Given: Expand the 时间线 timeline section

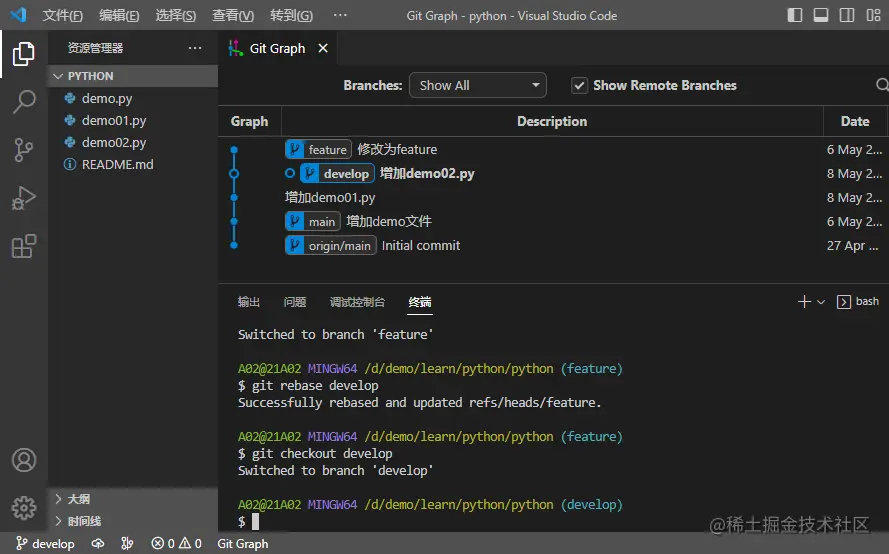Looking at the screenshot, I should coord(133,521).
